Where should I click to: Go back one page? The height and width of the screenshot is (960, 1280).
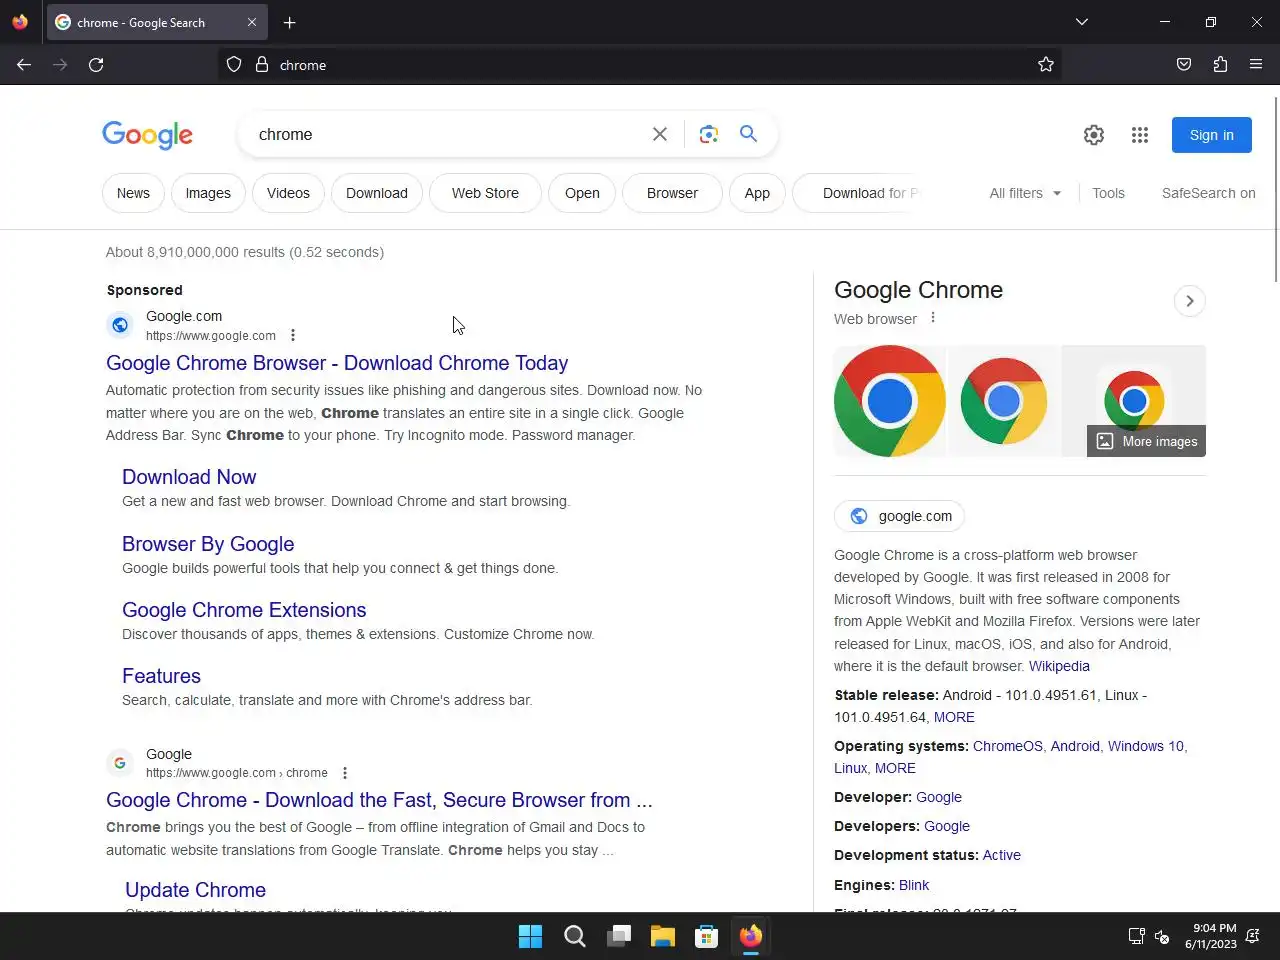click(x=24, y=65)
